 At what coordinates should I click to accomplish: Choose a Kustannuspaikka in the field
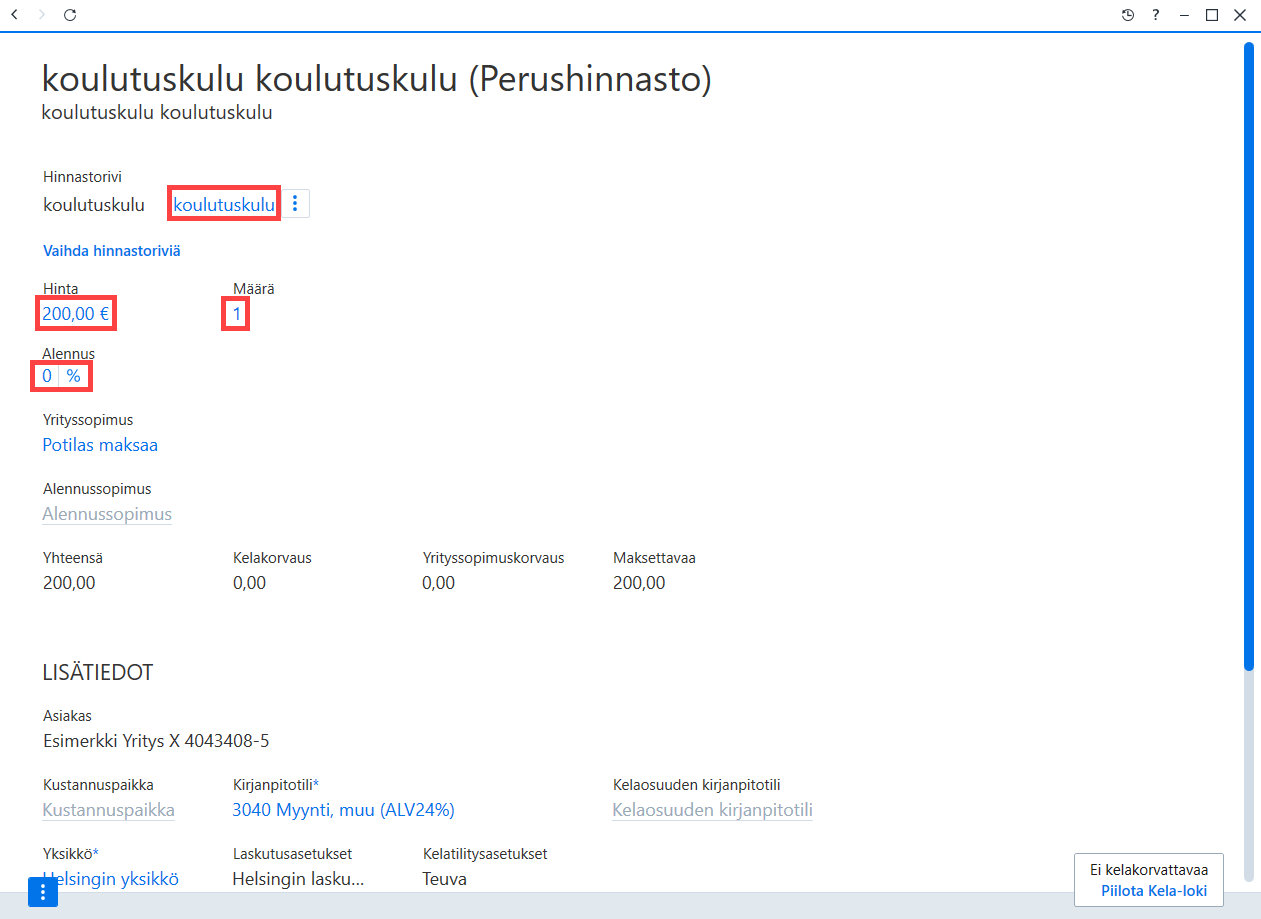pos(109,810)
